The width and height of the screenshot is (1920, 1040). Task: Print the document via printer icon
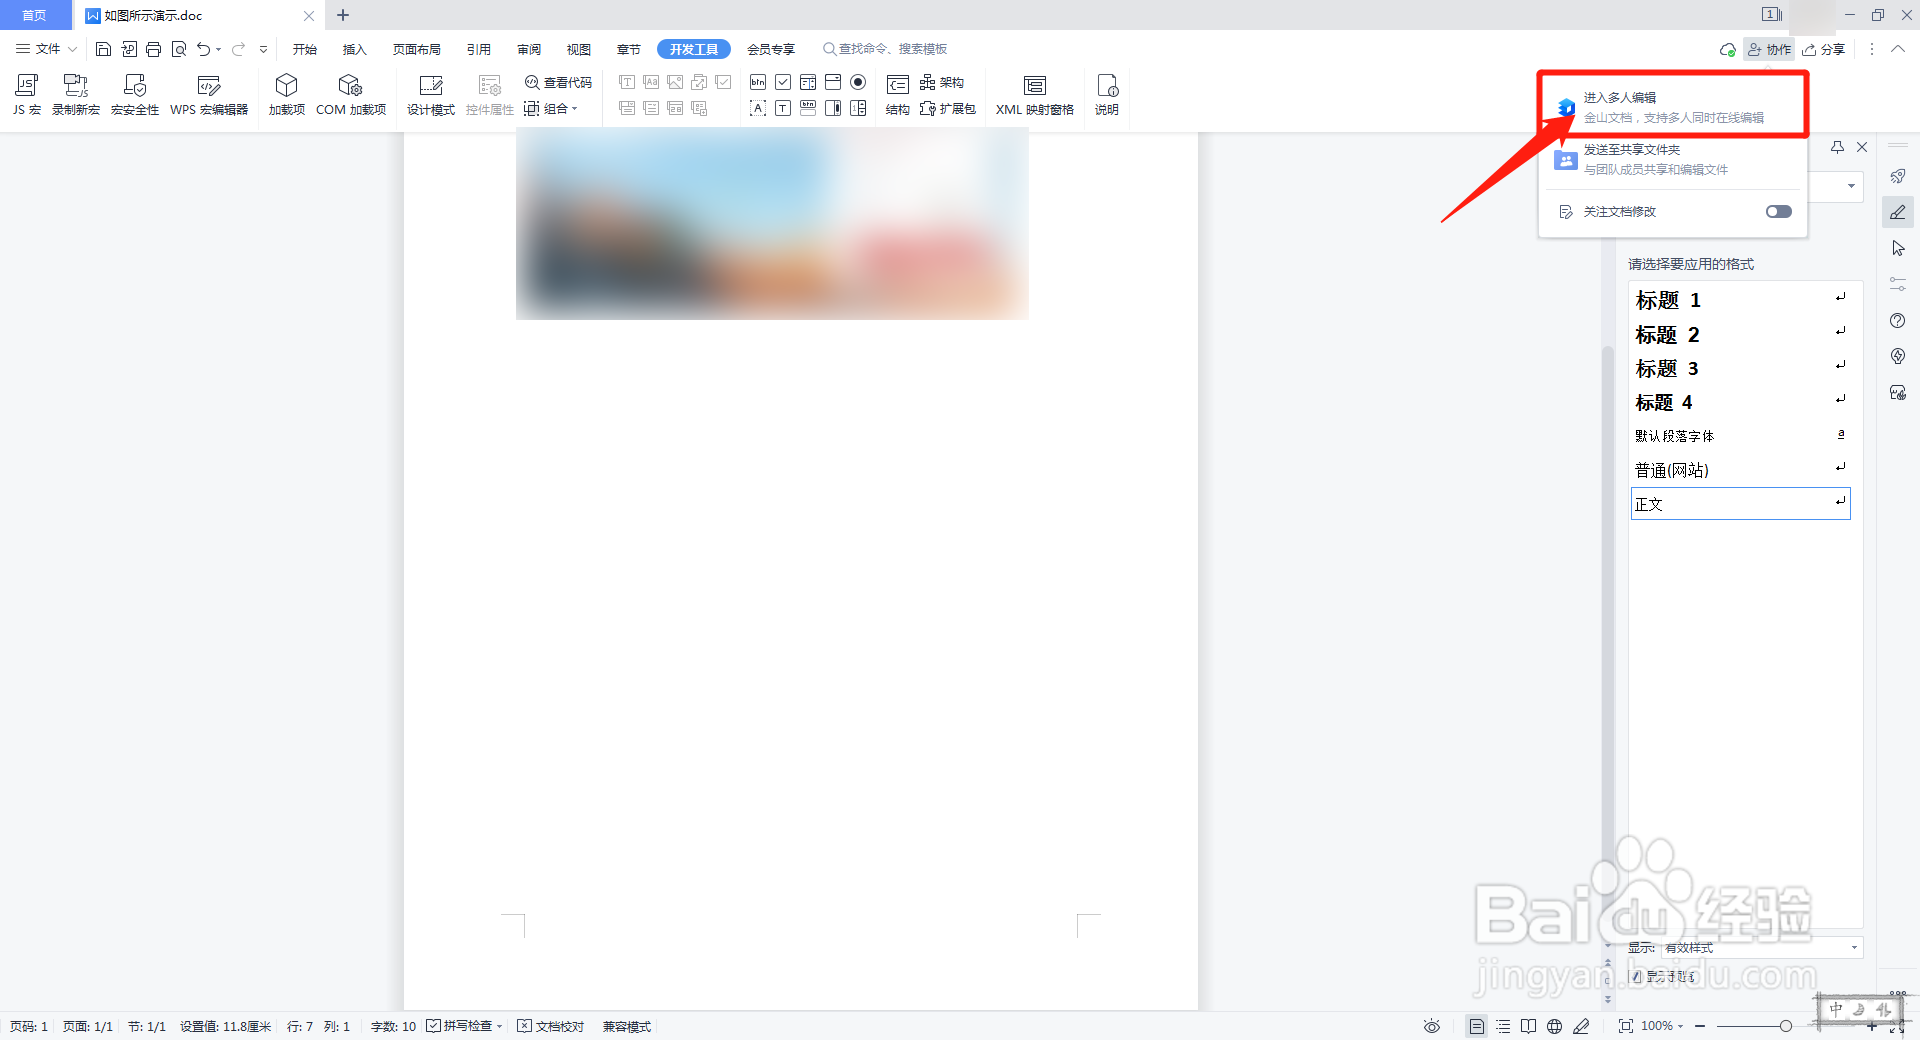(153, 49)
